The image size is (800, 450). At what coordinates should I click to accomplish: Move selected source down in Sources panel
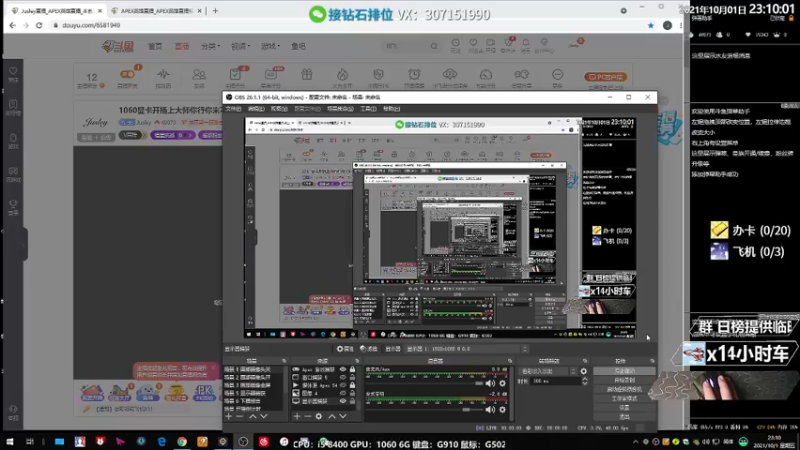(x=343, y=416)
